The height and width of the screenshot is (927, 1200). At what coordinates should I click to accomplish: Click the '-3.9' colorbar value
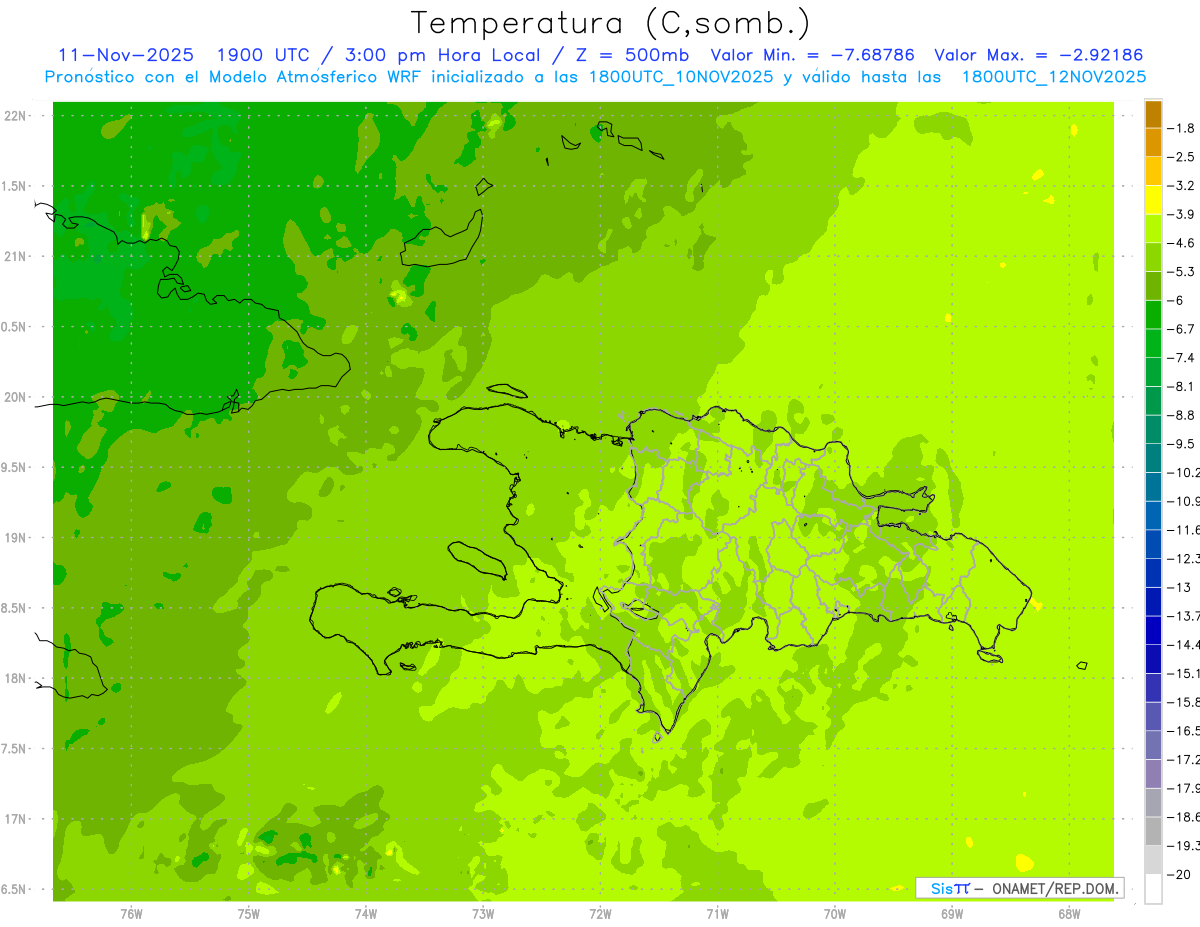[1181, 214]
